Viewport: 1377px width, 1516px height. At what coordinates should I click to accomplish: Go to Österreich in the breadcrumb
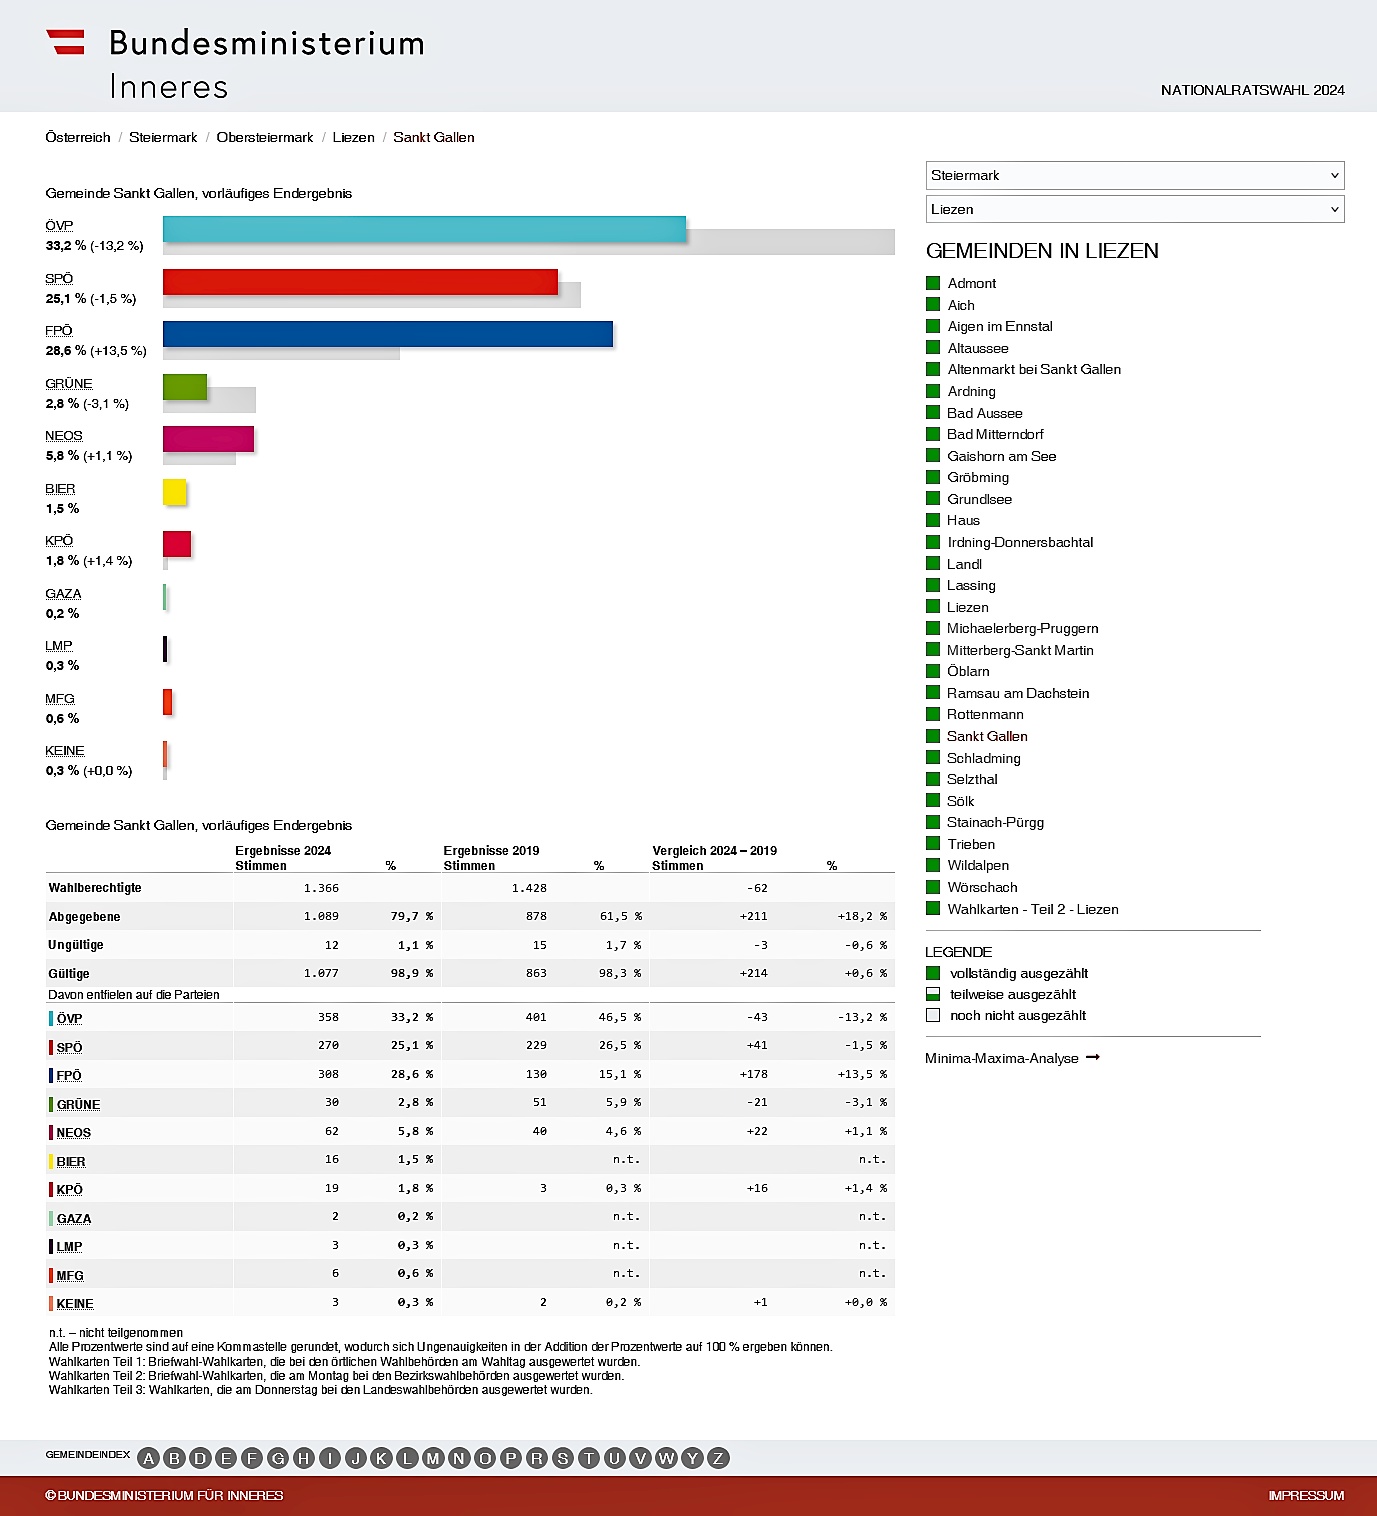coord(78,137)
